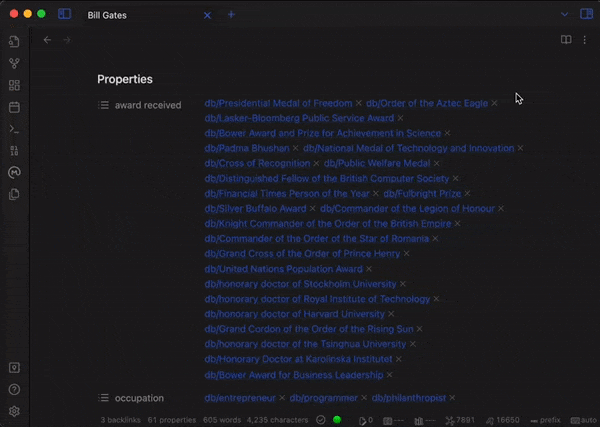Click the 7891 status bar counter
600x427 pixels.
coord(460,420)
